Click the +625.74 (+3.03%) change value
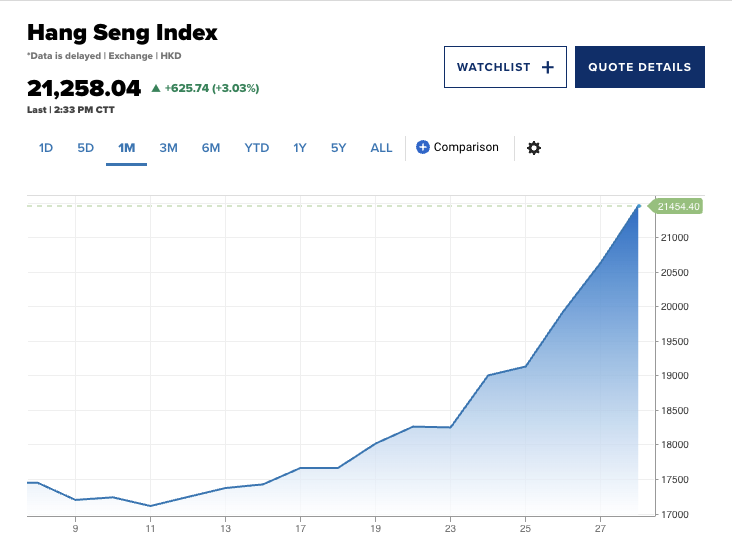This screenshot has width=732, height=558. [x=212, y=88]
